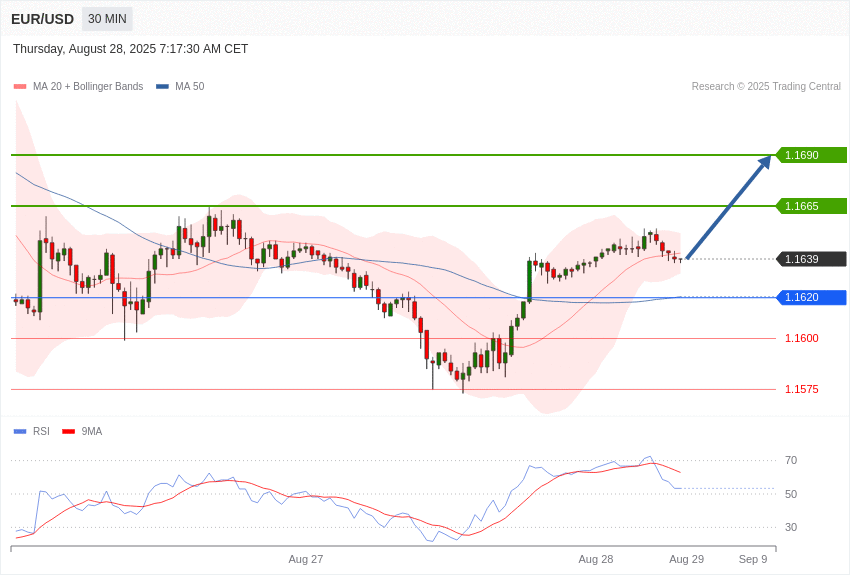The width and height of the screenshot is (850, 576).
Task: Click the RSI legend color swatch
Action: point(20,431)
